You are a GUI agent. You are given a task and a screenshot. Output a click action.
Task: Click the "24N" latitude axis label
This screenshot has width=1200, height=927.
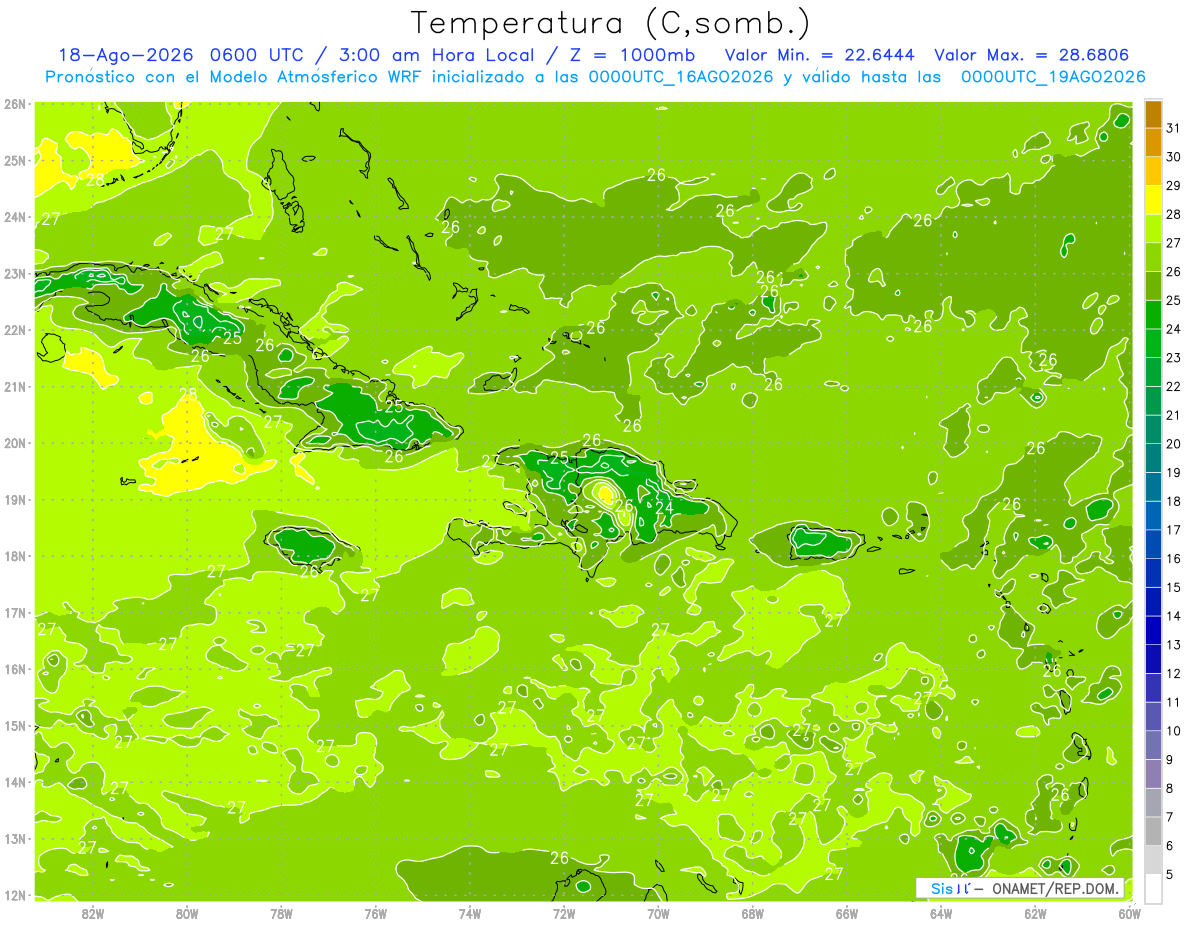tap(15, 217)
